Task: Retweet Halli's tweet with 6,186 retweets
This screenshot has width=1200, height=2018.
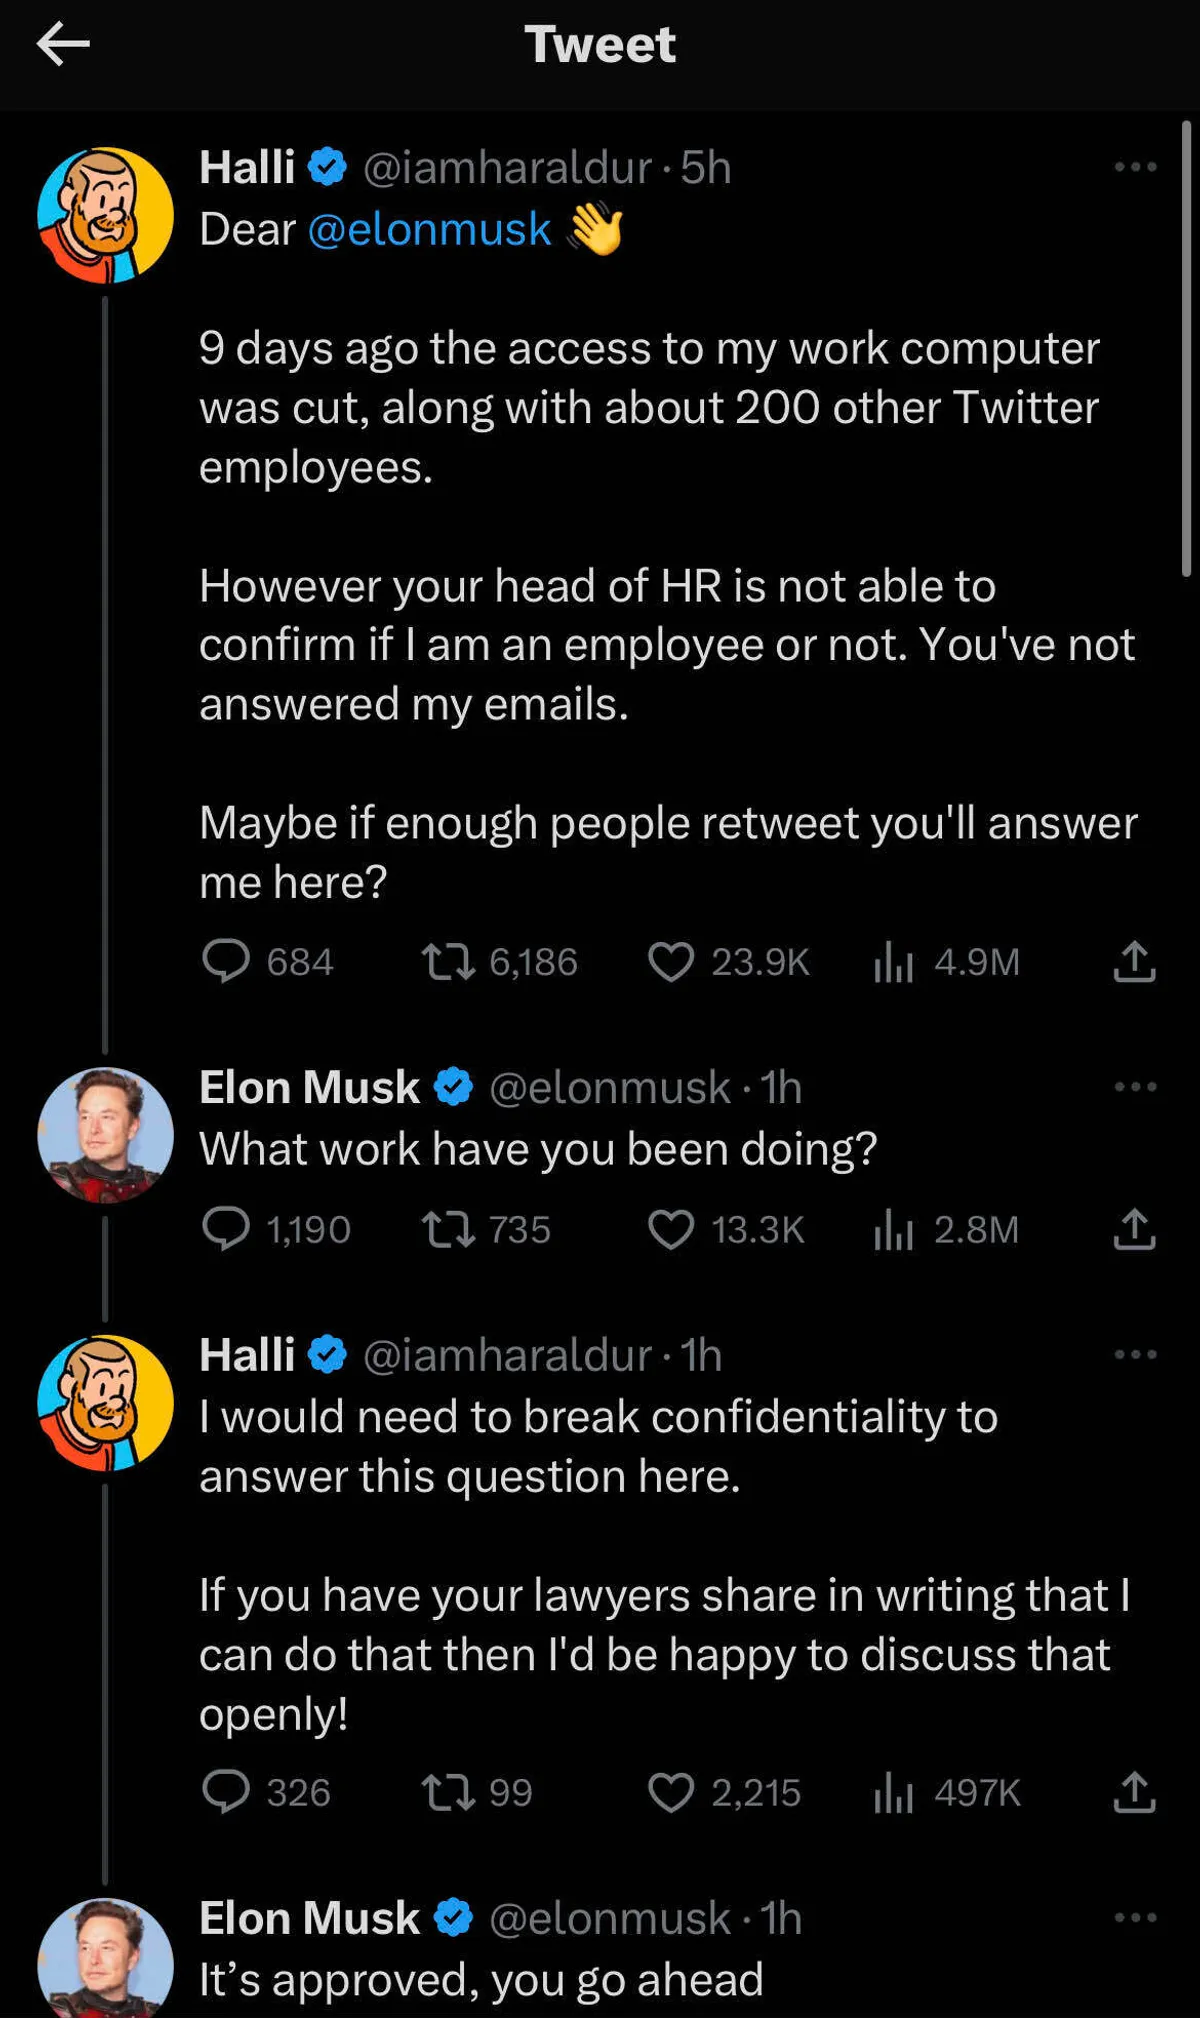Action: click(448, 962)
